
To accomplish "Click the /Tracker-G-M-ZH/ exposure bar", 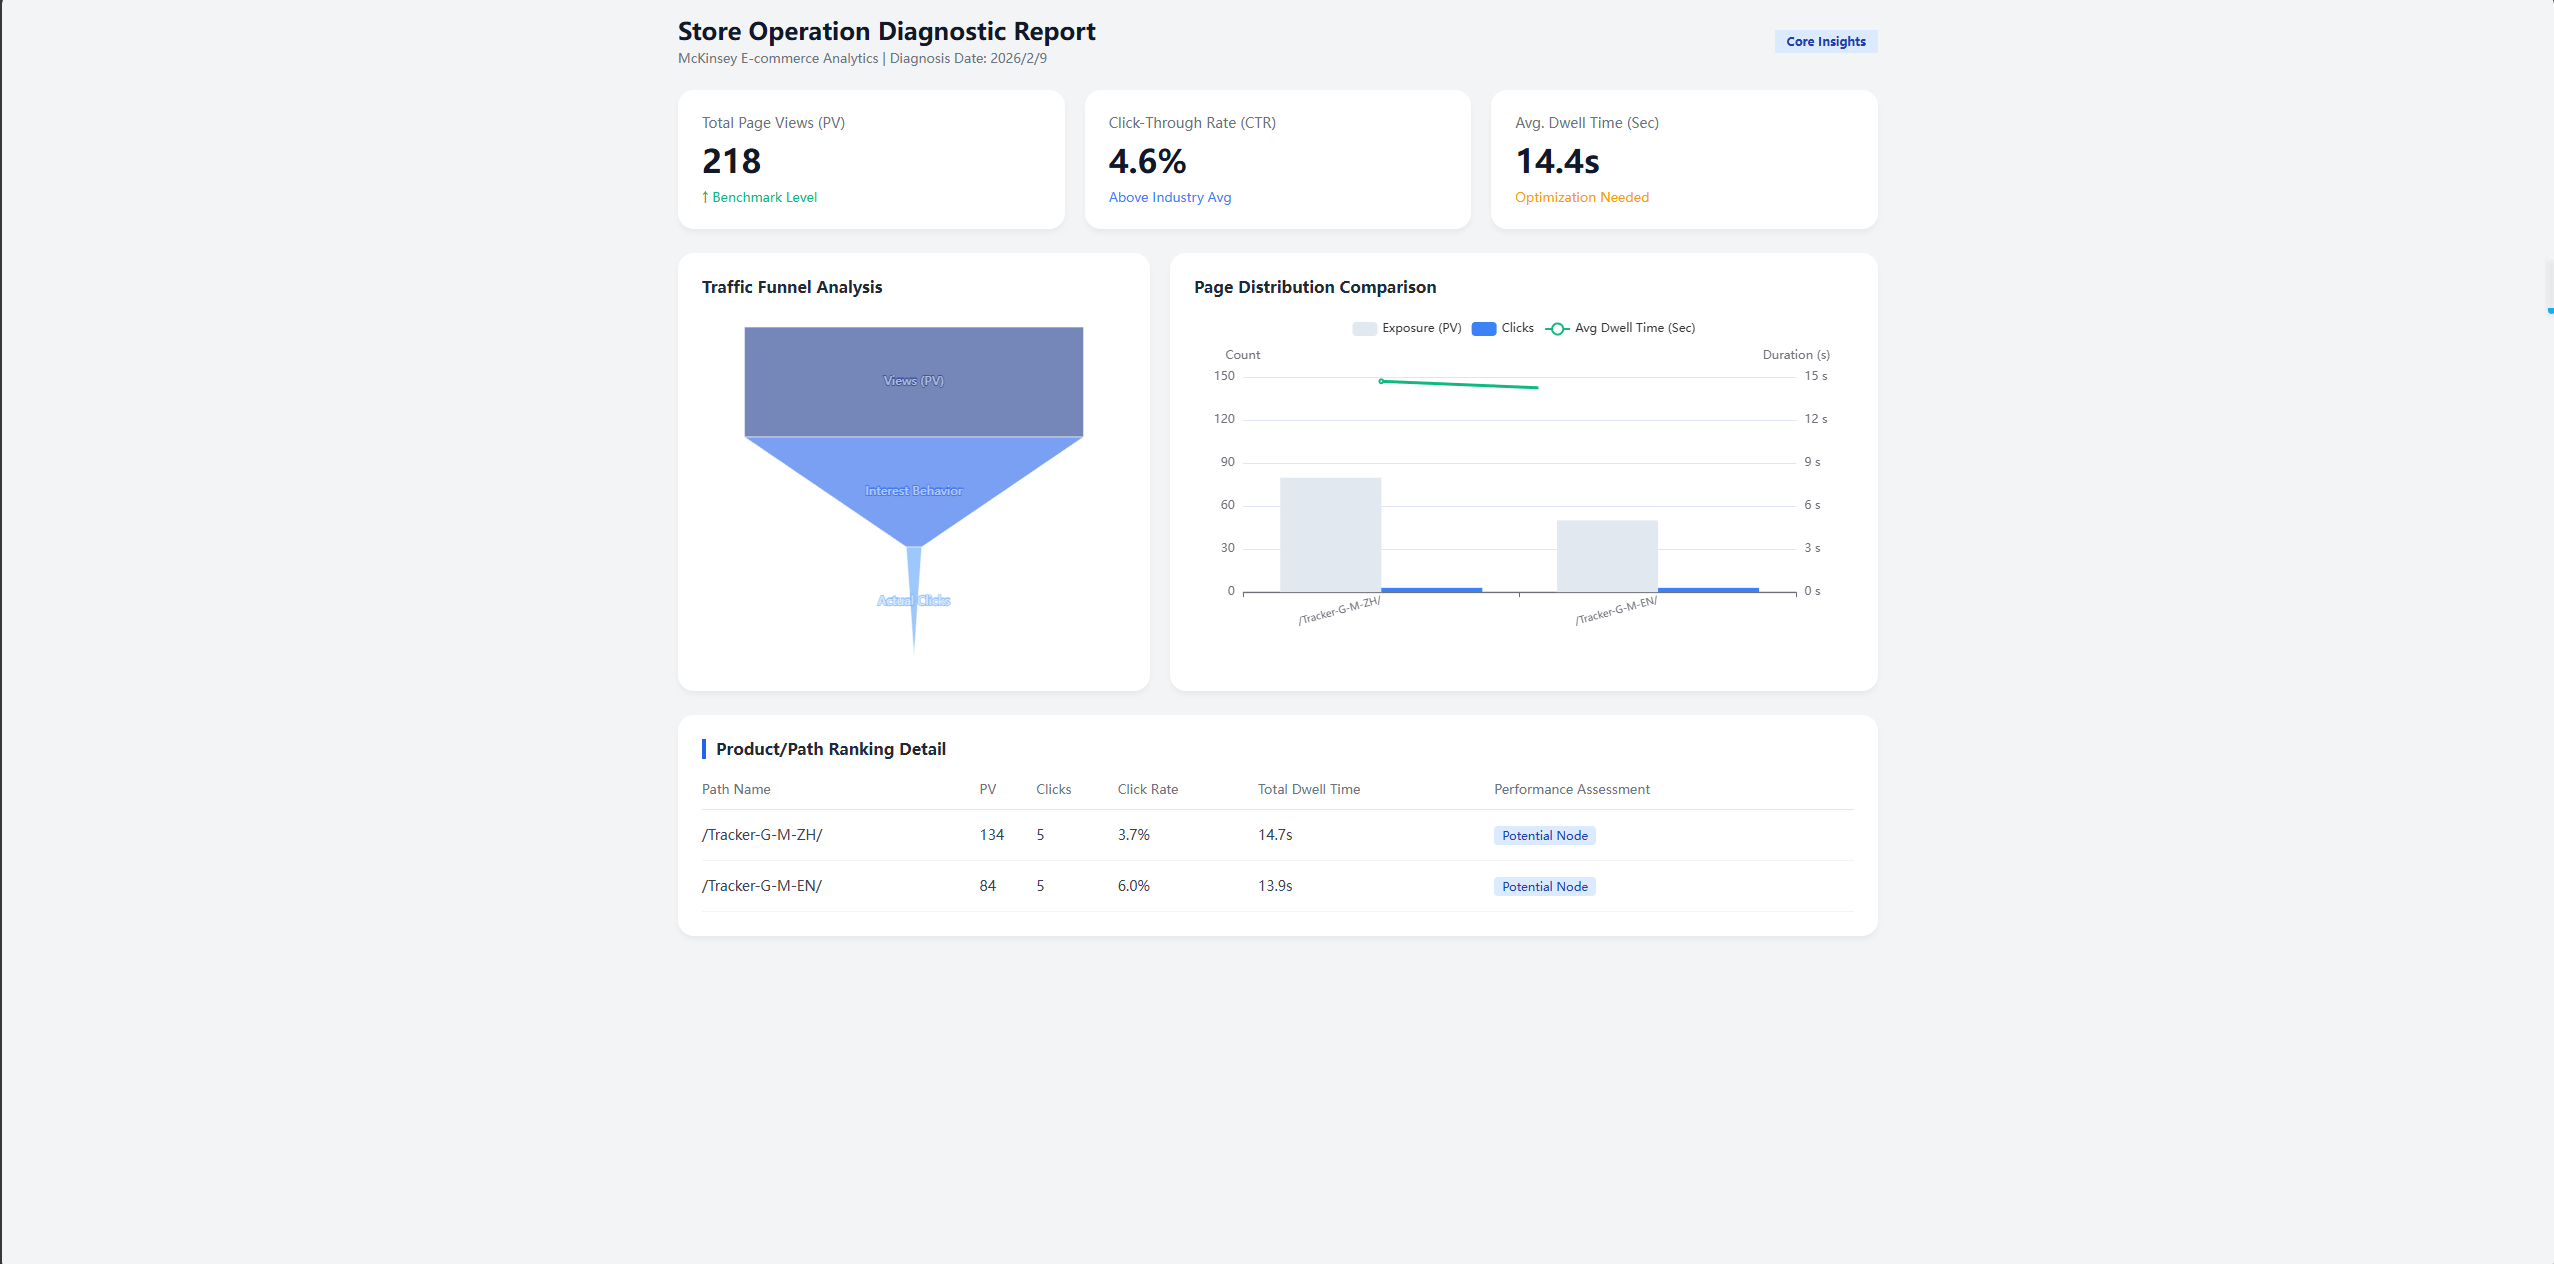I will coord(1330,535).
